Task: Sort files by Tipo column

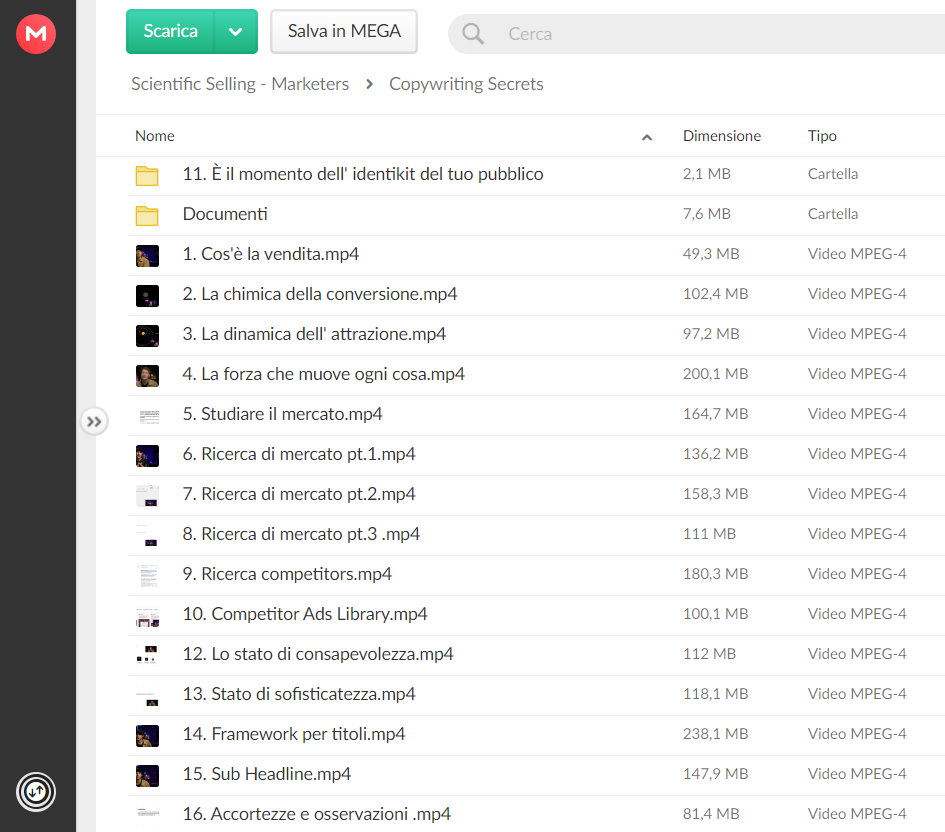Action: pyautogui.click(x=822, y=136)
